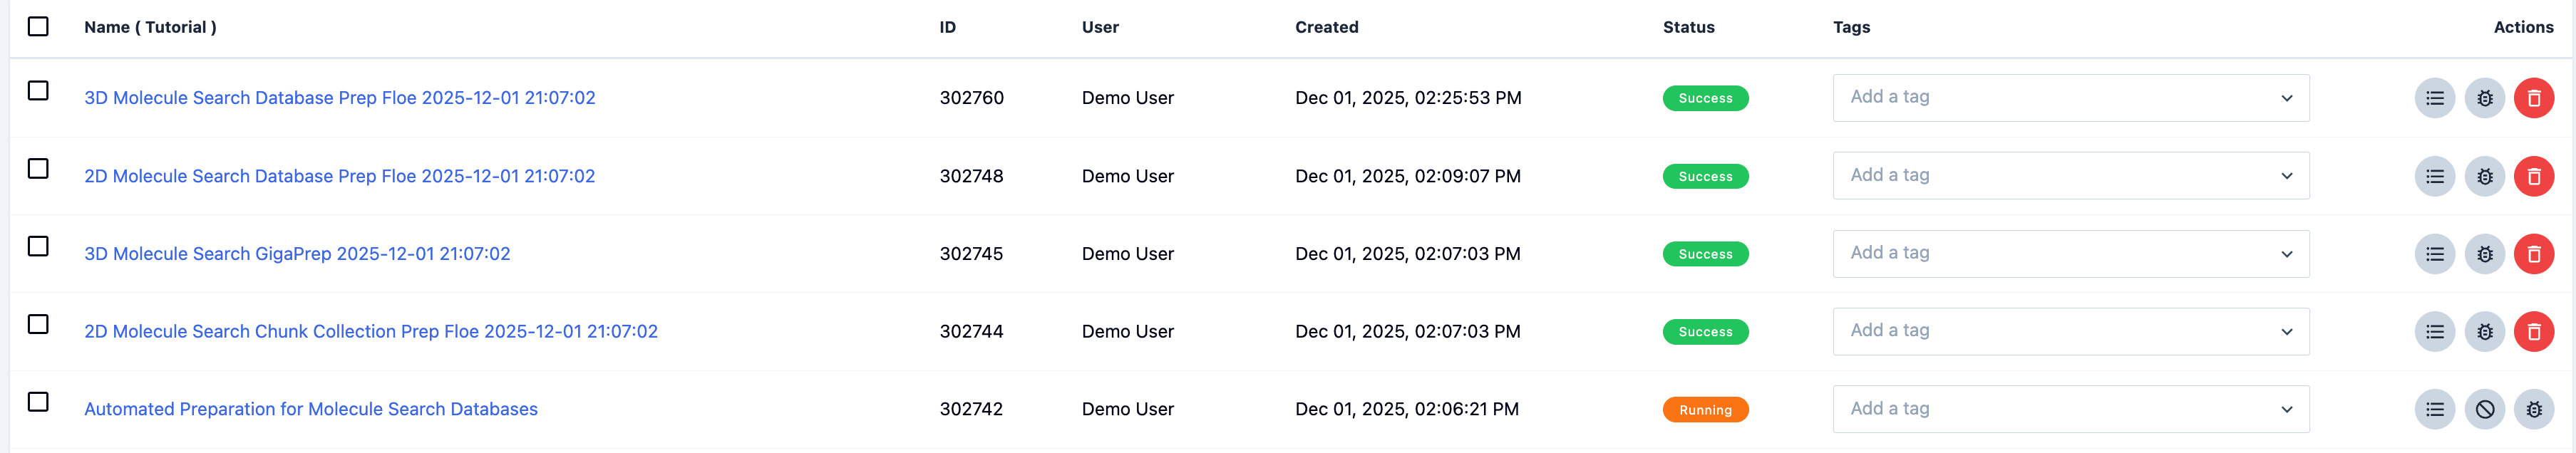Click the red trash icon for job 302744

(x=2533, y=332)
